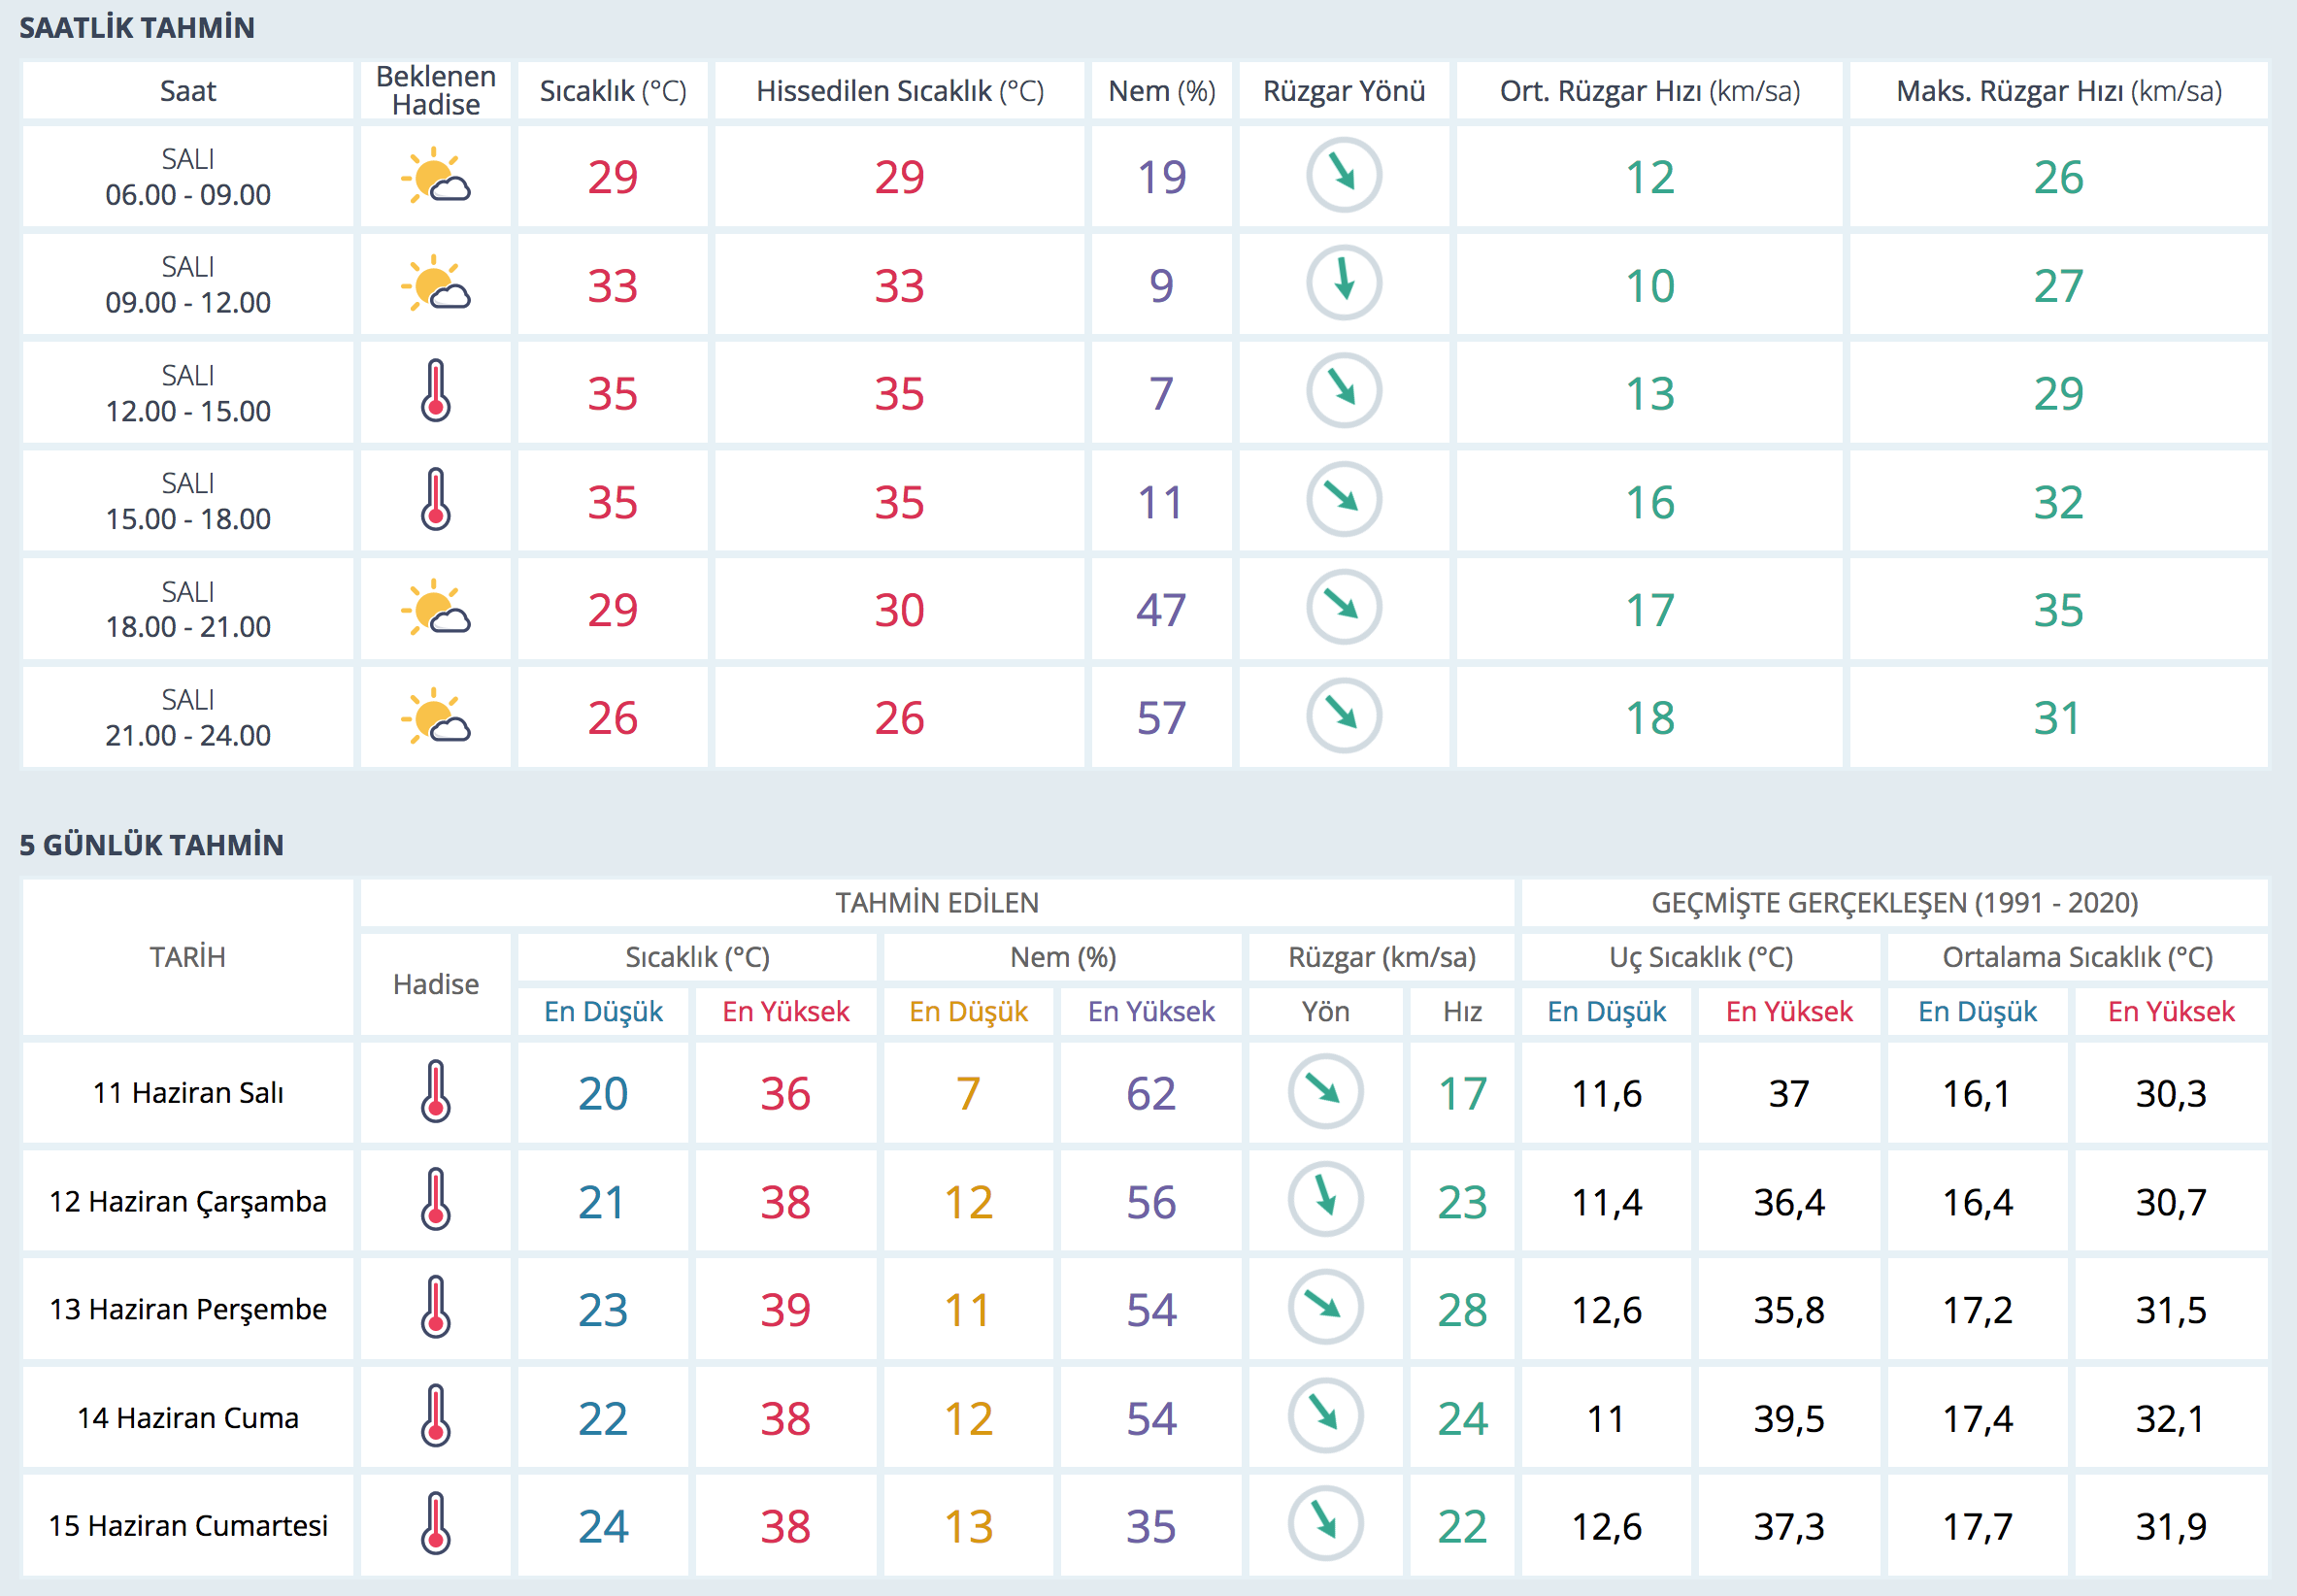Click the SALI 15.00 - 18.00 time cell

(x=188, y=501)
